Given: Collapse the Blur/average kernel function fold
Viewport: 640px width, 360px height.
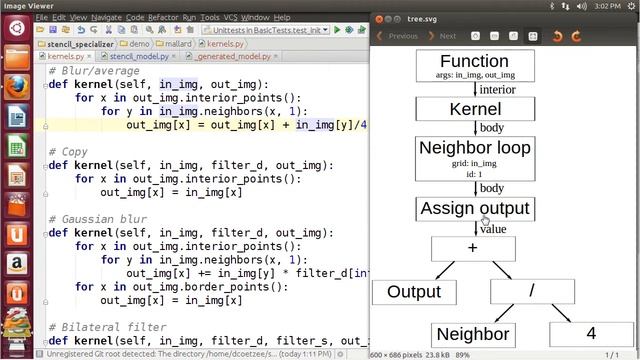Looking at the screenshot, I should click(45, 85).
